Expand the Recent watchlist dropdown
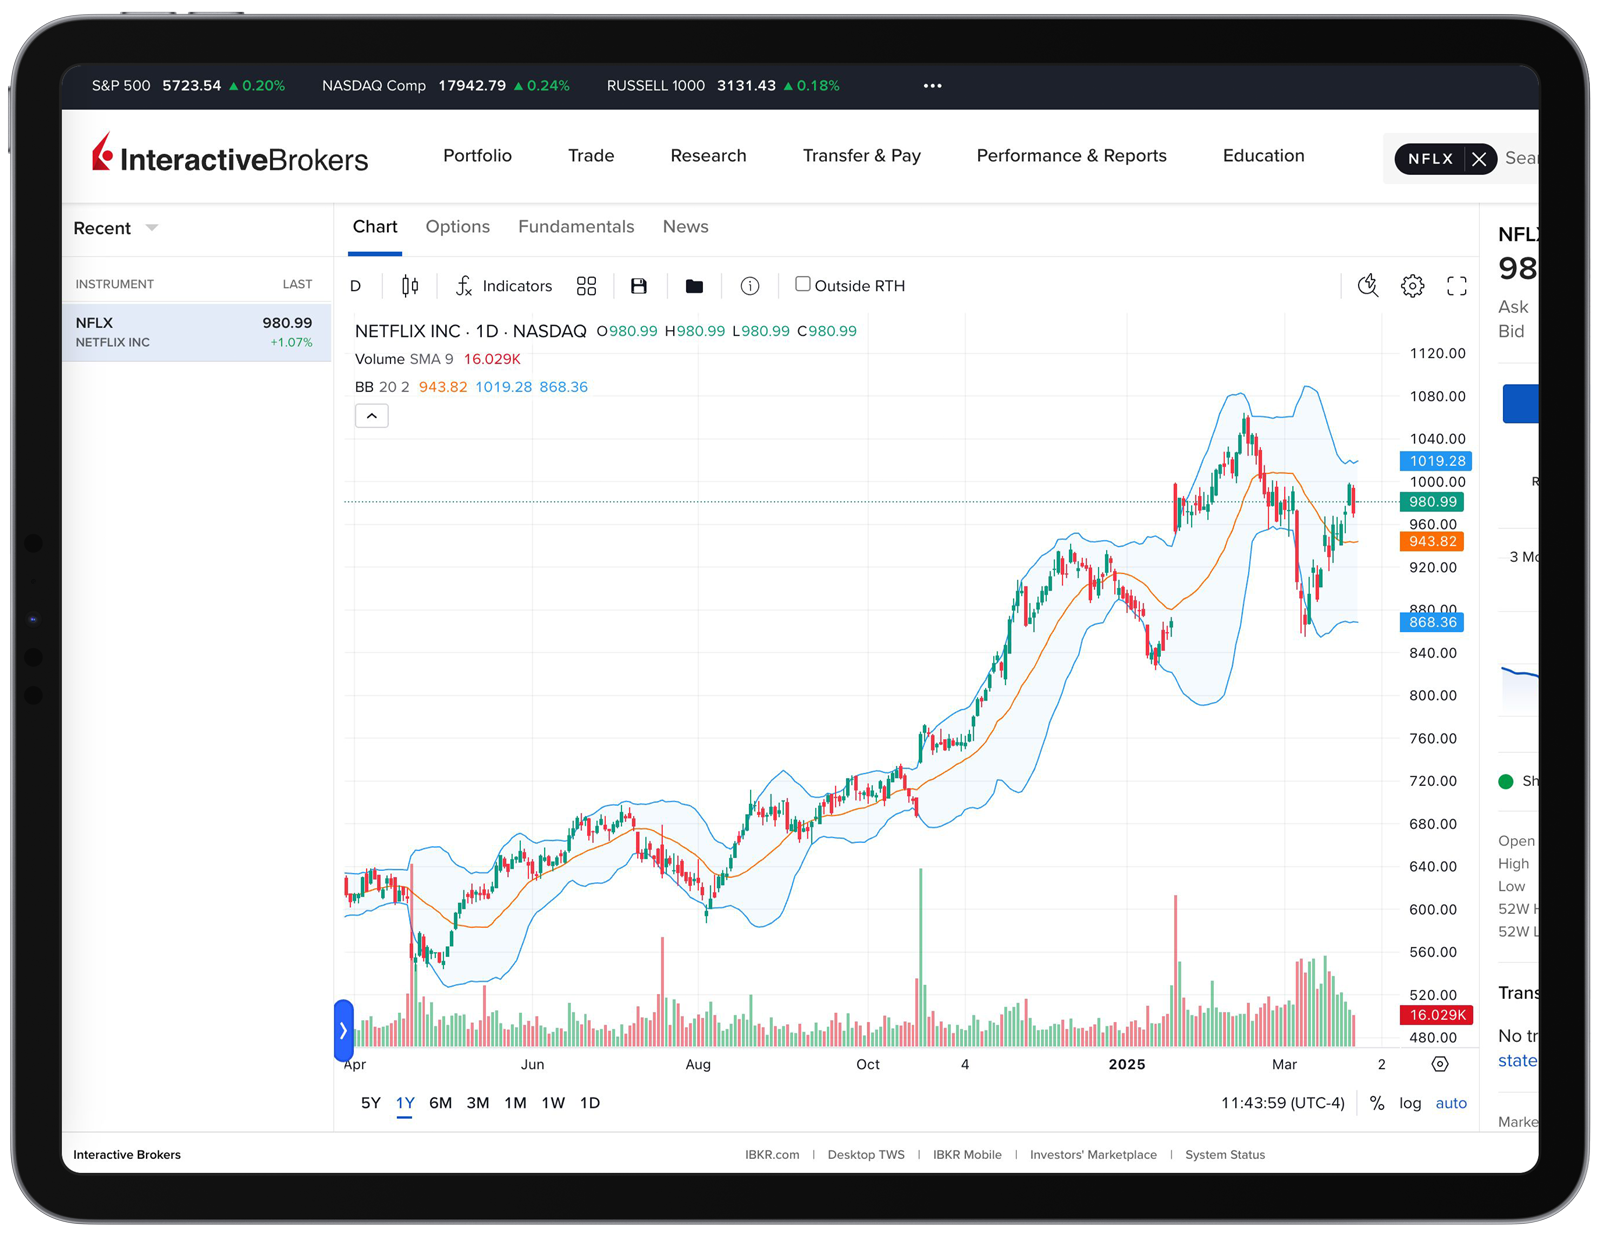 (116, 228)
